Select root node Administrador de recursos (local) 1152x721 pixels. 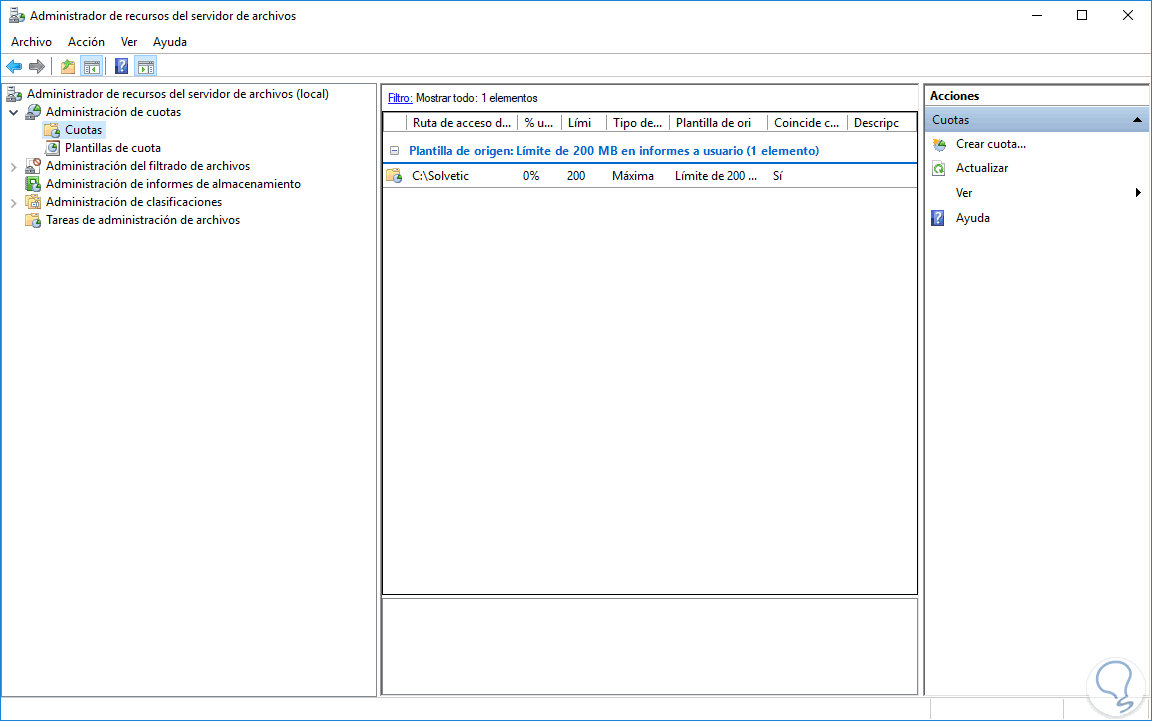[178, 94]
